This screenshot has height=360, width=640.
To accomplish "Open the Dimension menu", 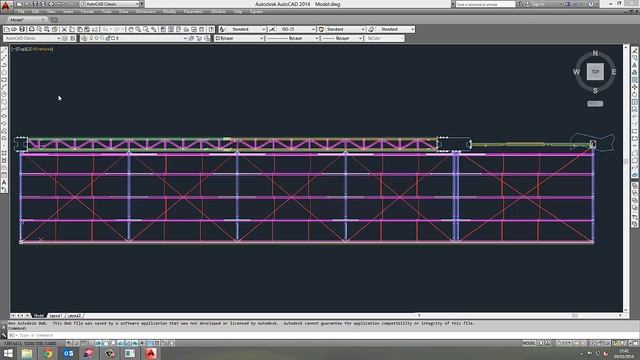I will (x=146, y=12).
